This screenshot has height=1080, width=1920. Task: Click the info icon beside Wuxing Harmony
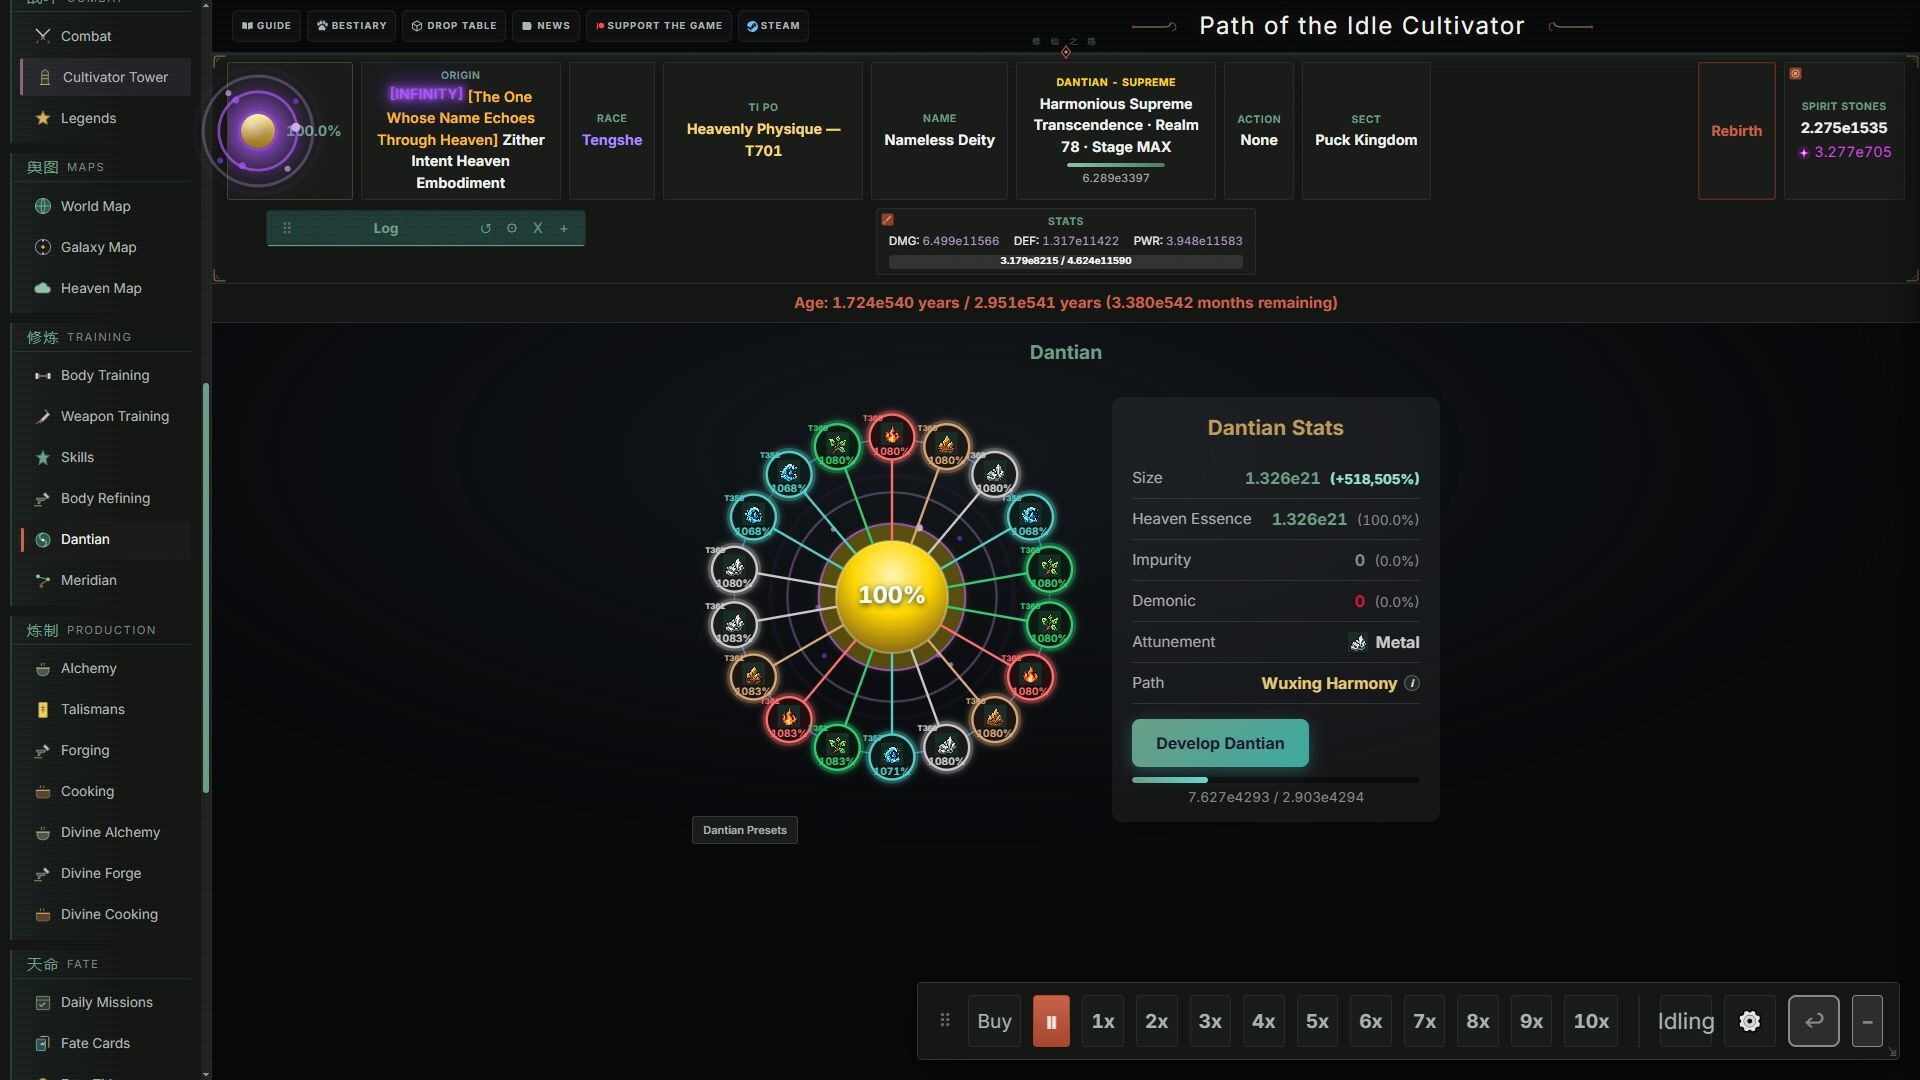point(1411,683)
